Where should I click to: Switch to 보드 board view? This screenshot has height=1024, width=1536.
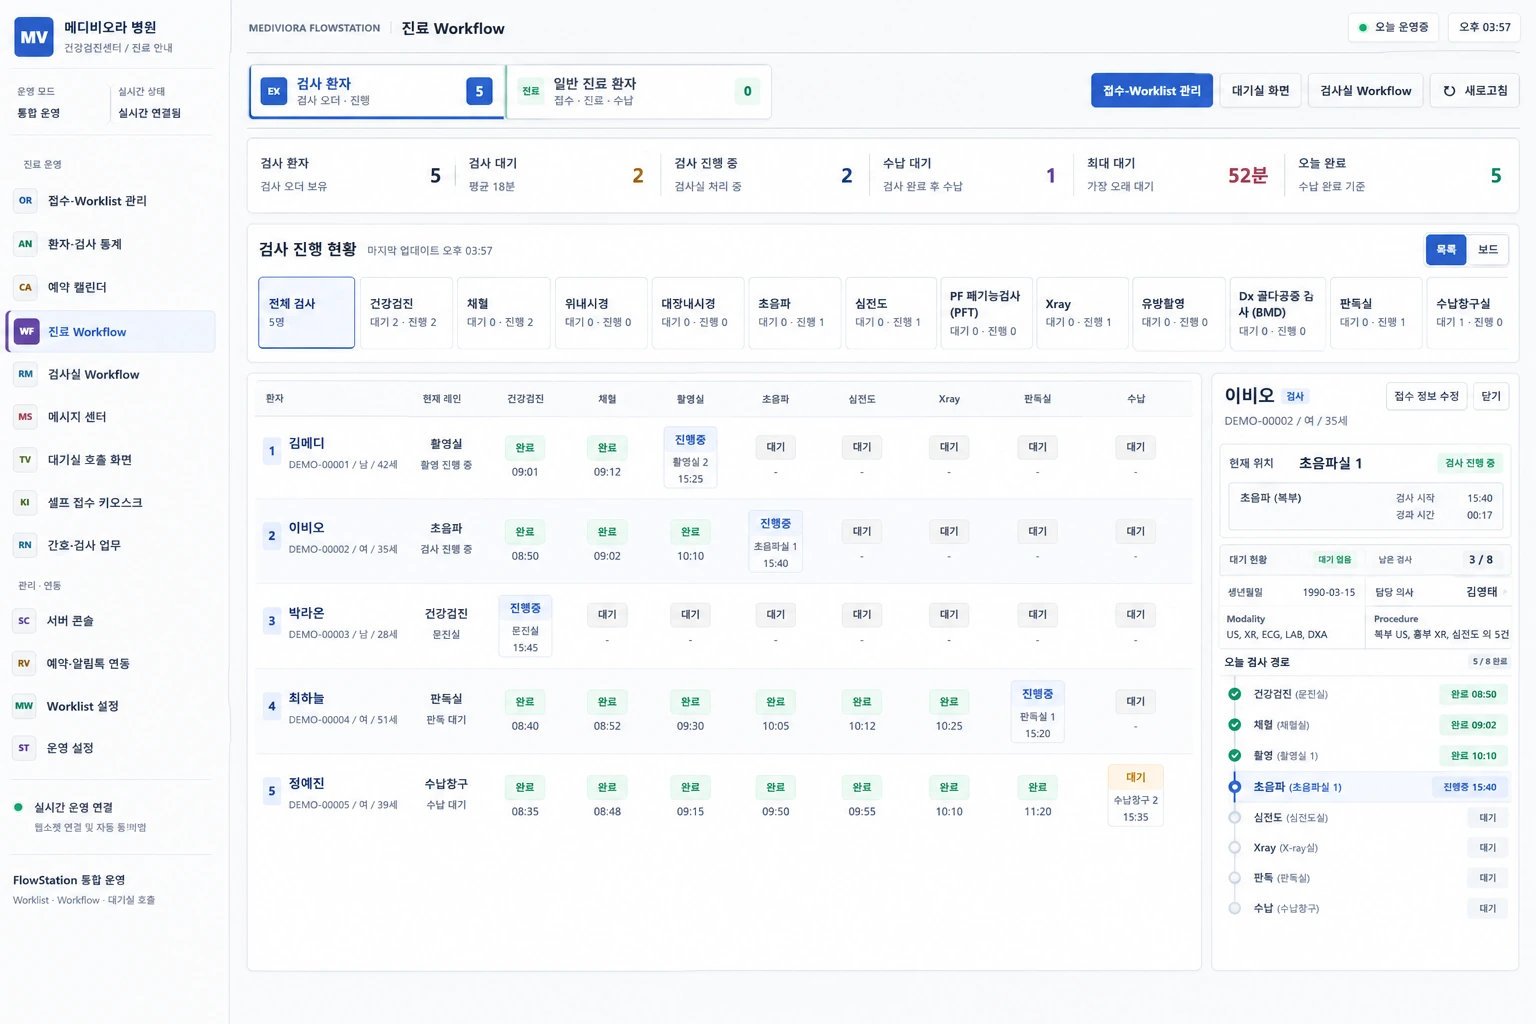click(1488, 249)
